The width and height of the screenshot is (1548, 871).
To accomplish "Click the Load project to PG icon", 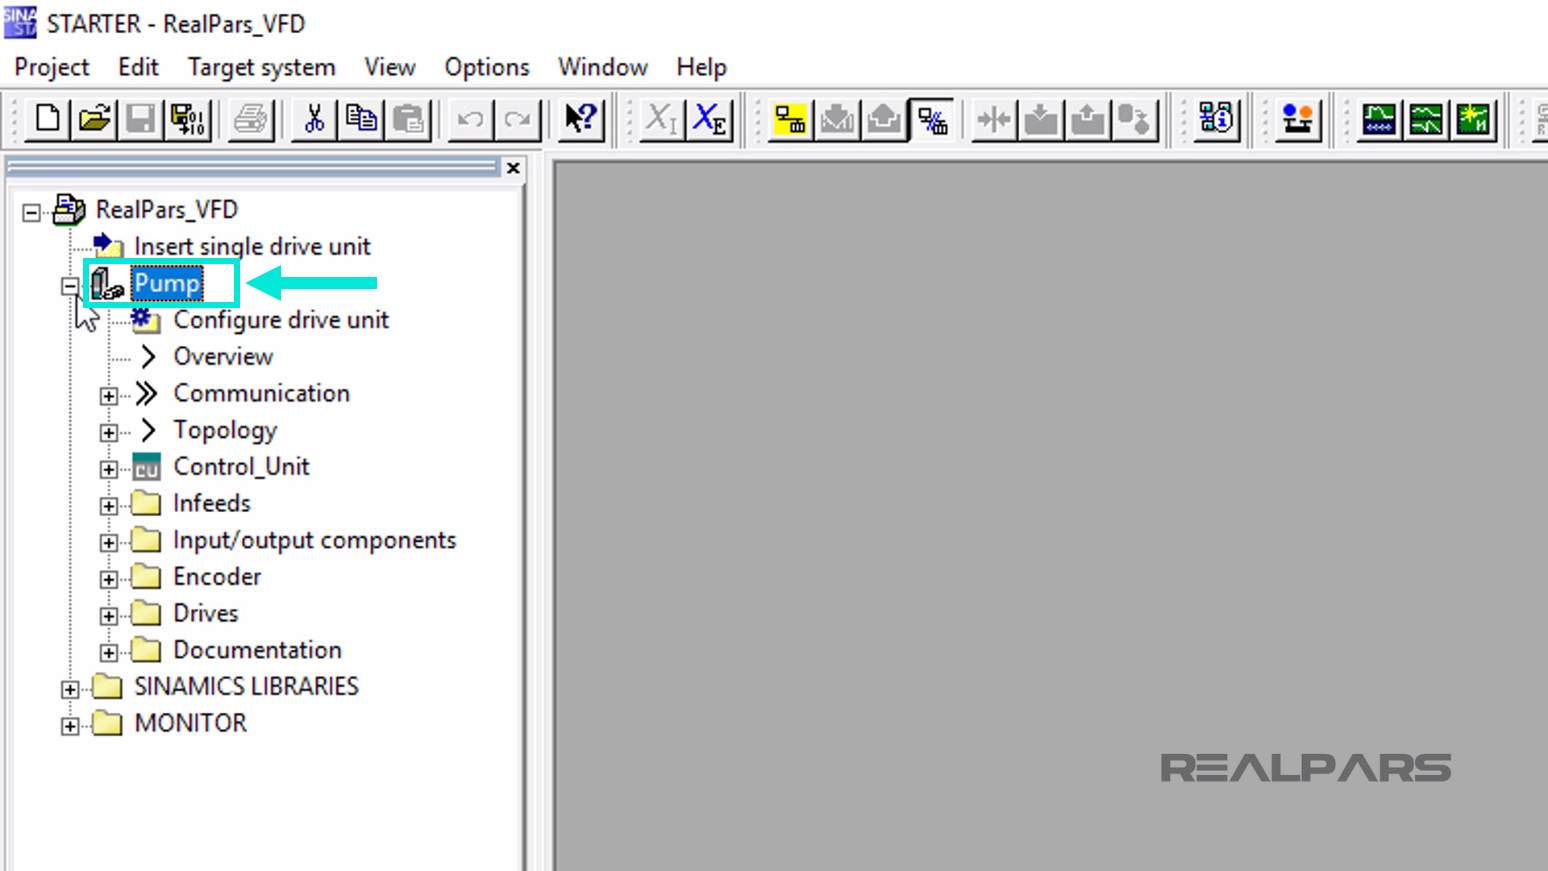I will point(884,119).
